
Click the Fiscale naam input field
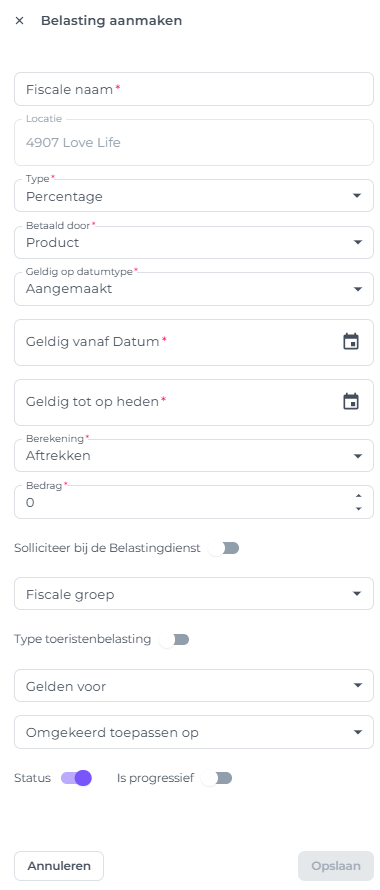[x=194, y=89]
